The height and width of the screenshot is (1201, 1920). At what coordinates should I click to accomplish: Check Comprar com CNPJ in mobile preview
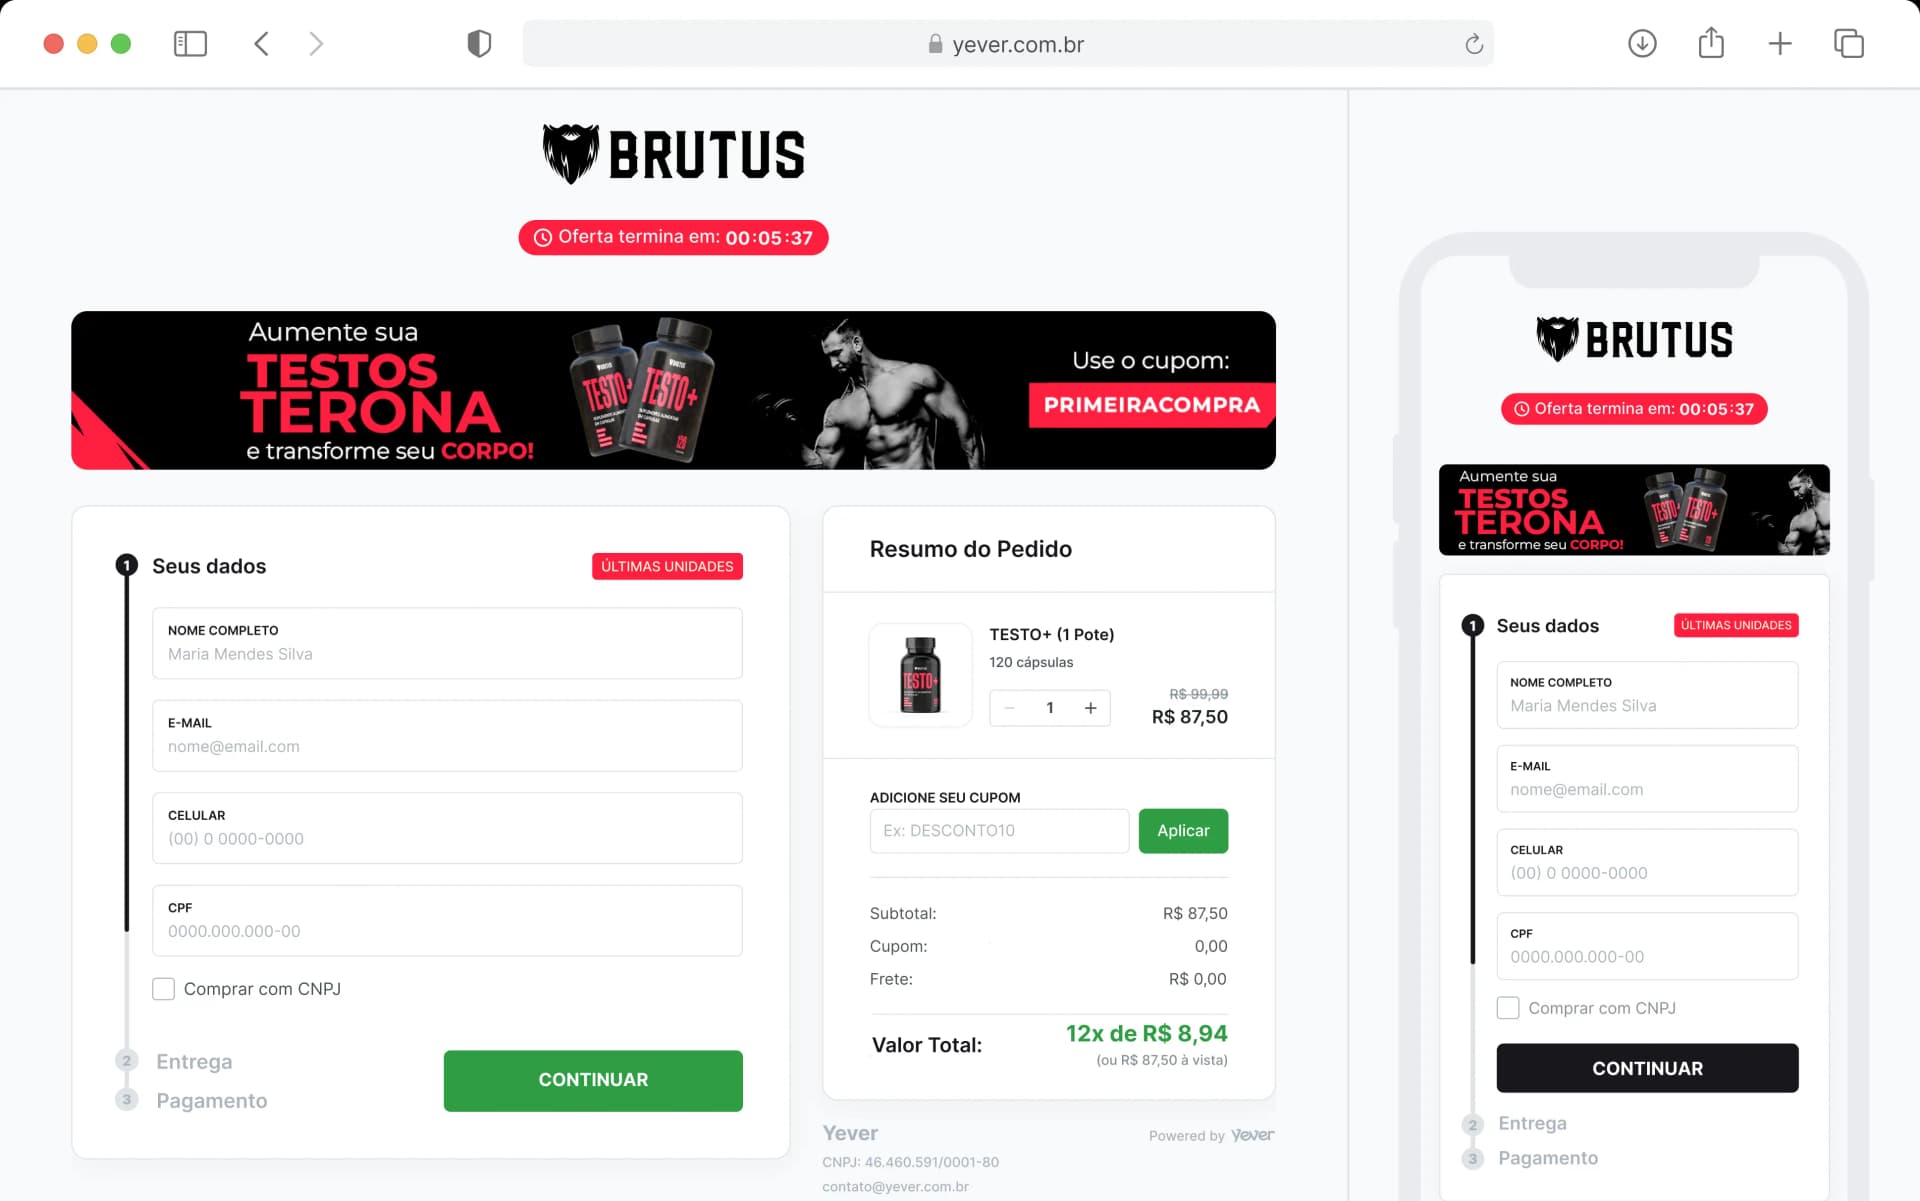click(x=1508, y=1008)
